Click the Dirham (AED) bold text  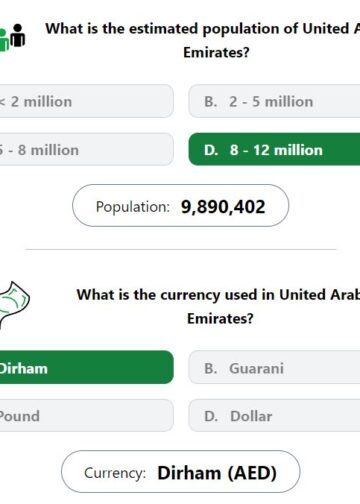(x=217, y=473)
